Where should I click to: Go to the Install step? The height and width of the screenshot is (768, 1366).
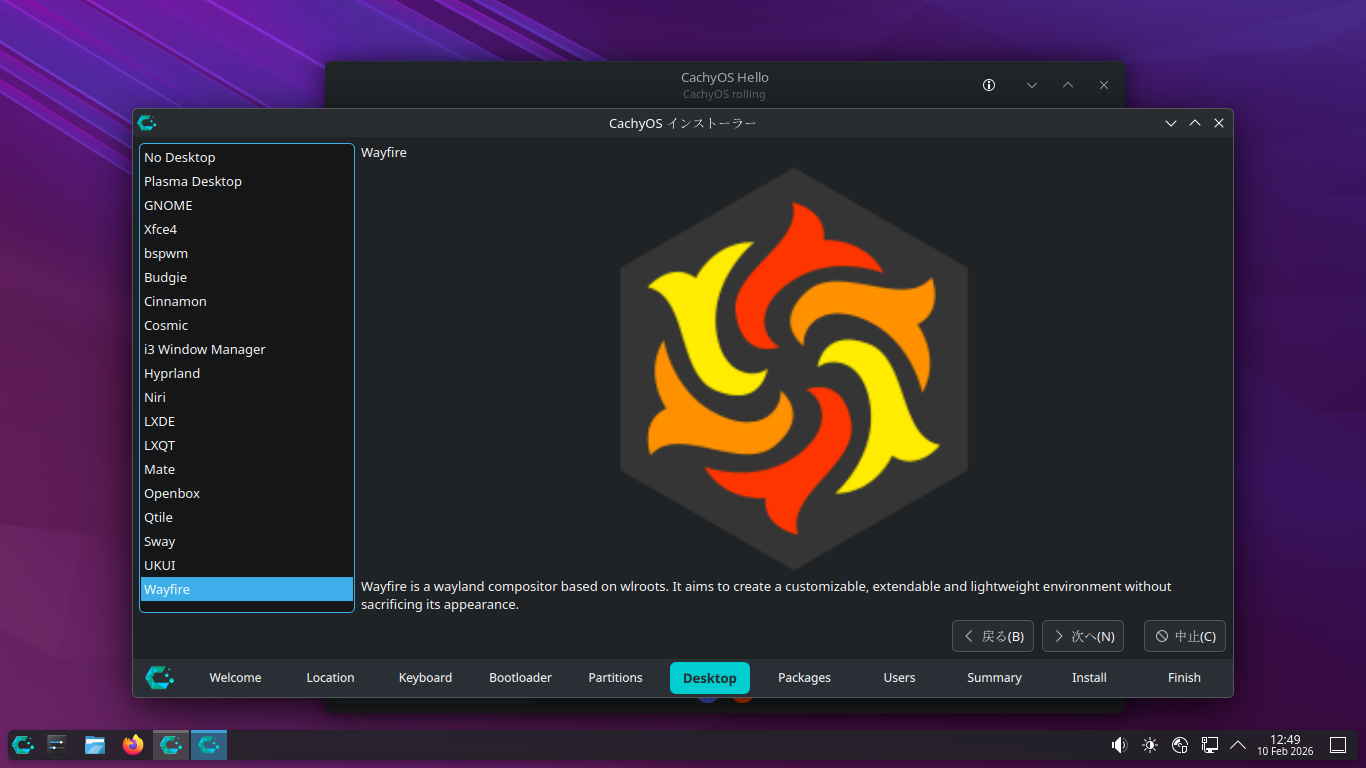(x=1089, y=678)
